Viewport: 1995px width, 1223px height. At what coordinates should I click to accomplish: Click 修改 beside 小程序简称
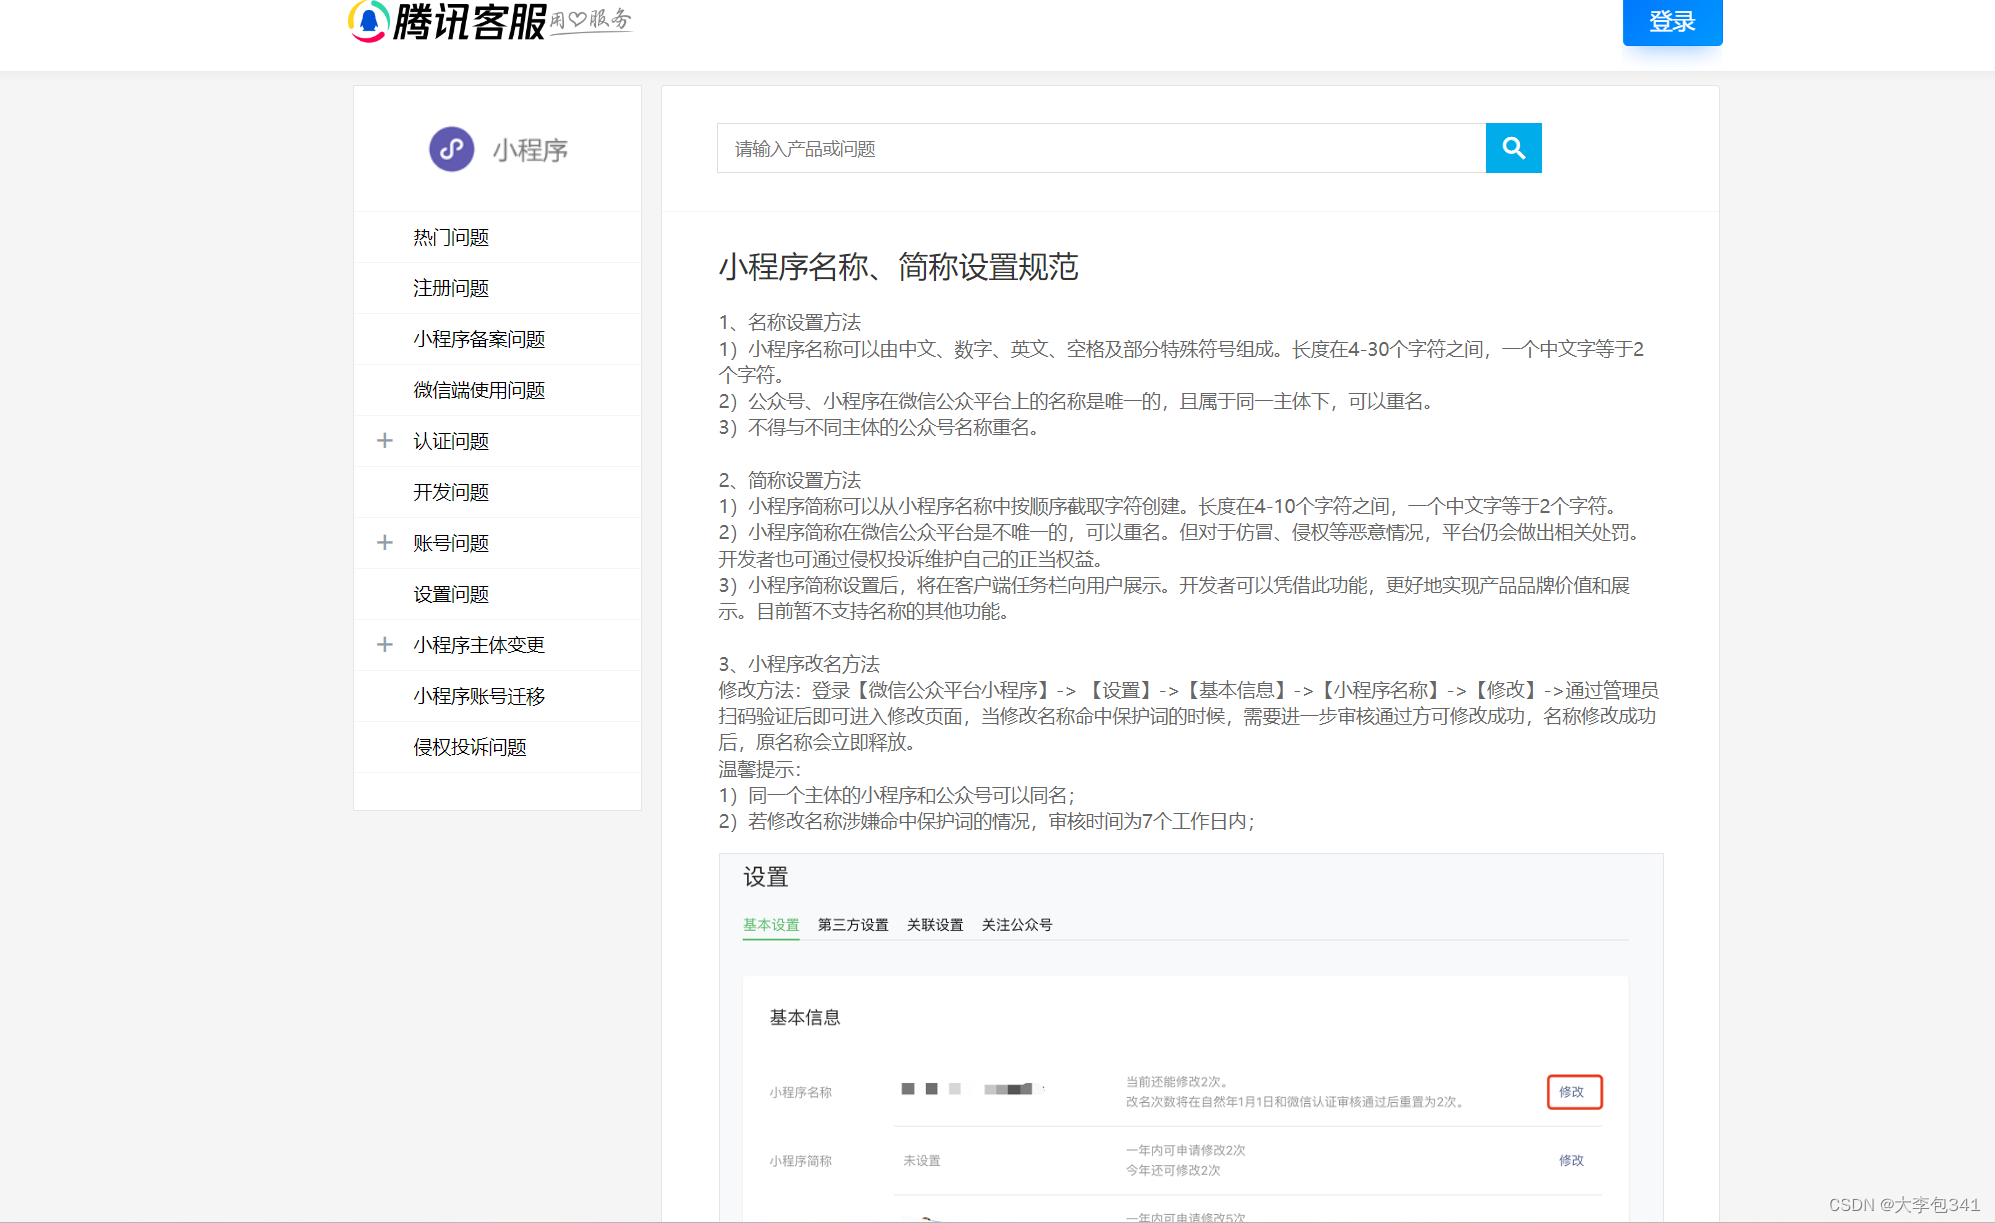pos(1572,1160)
